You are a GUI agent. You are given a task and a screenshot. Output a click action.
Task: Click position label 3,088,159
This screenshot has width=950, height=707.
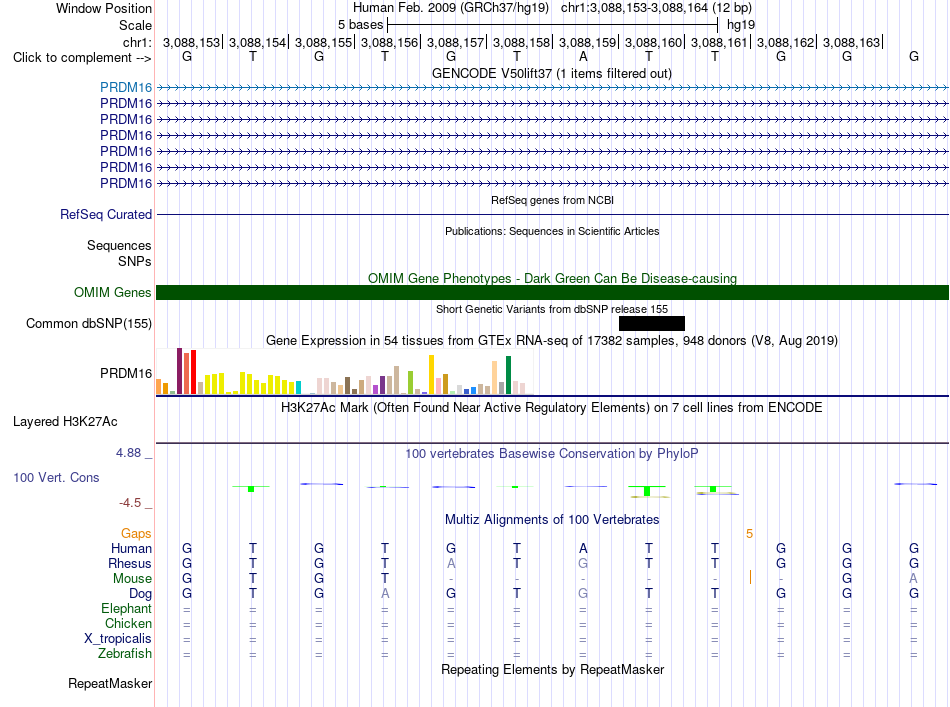tap(588, 42)
